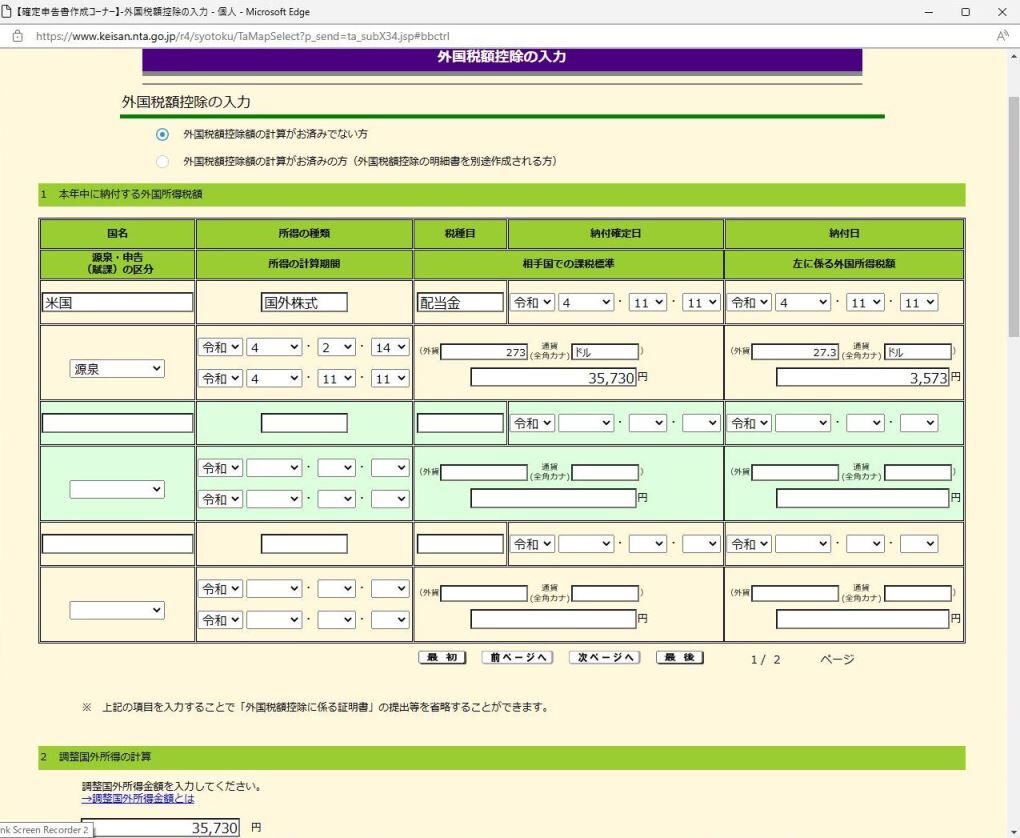Viewport: 1020px width, 838px height.
Task: Click the read aloud icon in address bar
Action: (x=1002, y=36)
